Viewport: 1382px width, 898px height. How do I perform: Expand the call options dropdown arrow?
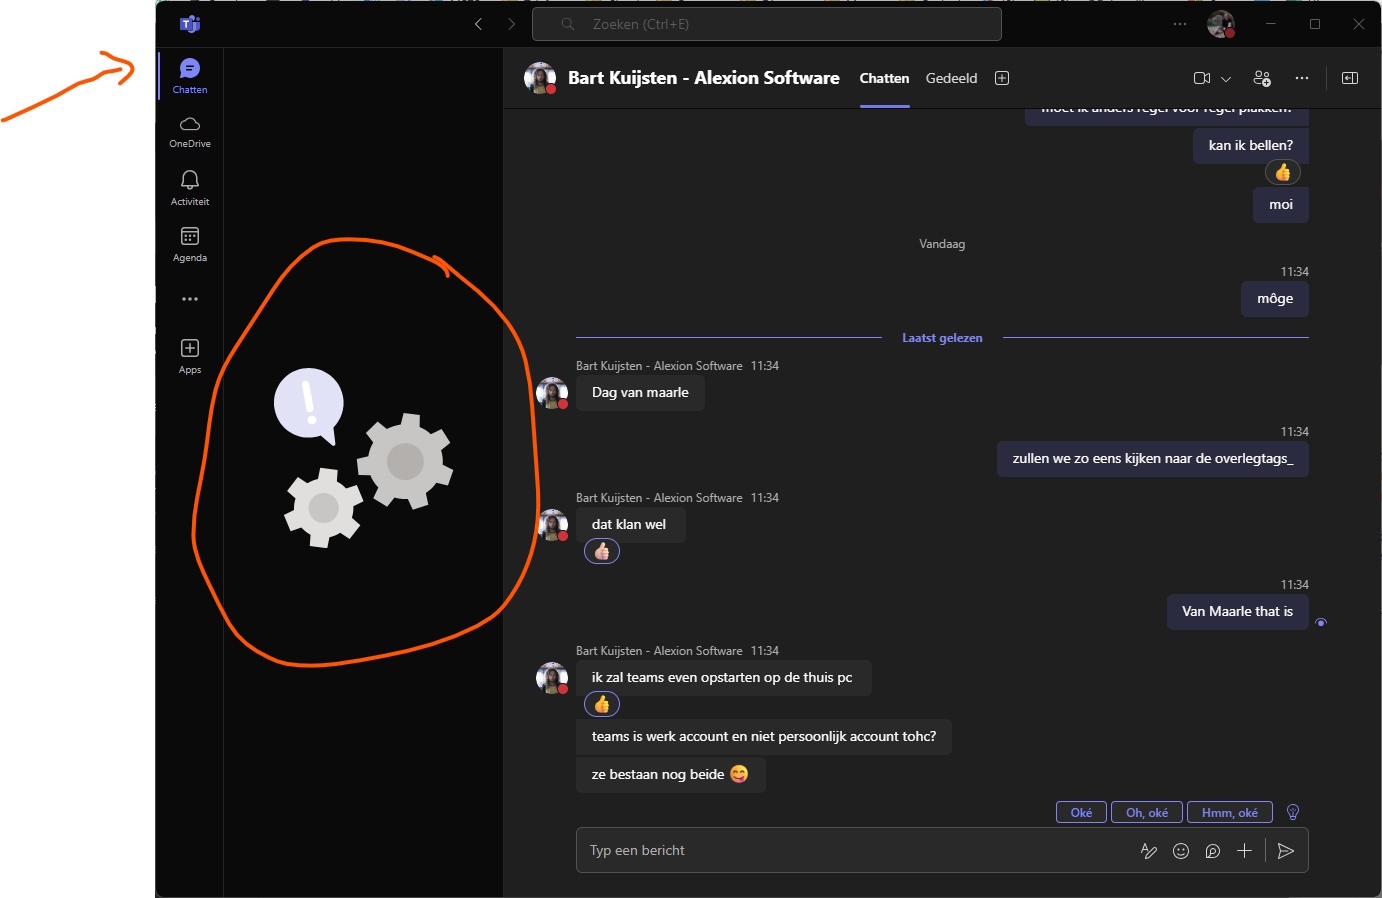[1226, 79]
